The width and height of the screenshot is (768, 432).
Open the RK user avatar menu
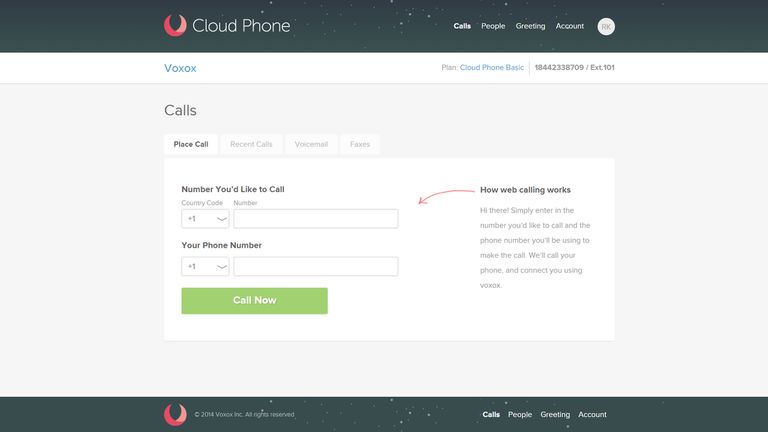[x=606, y=26]
